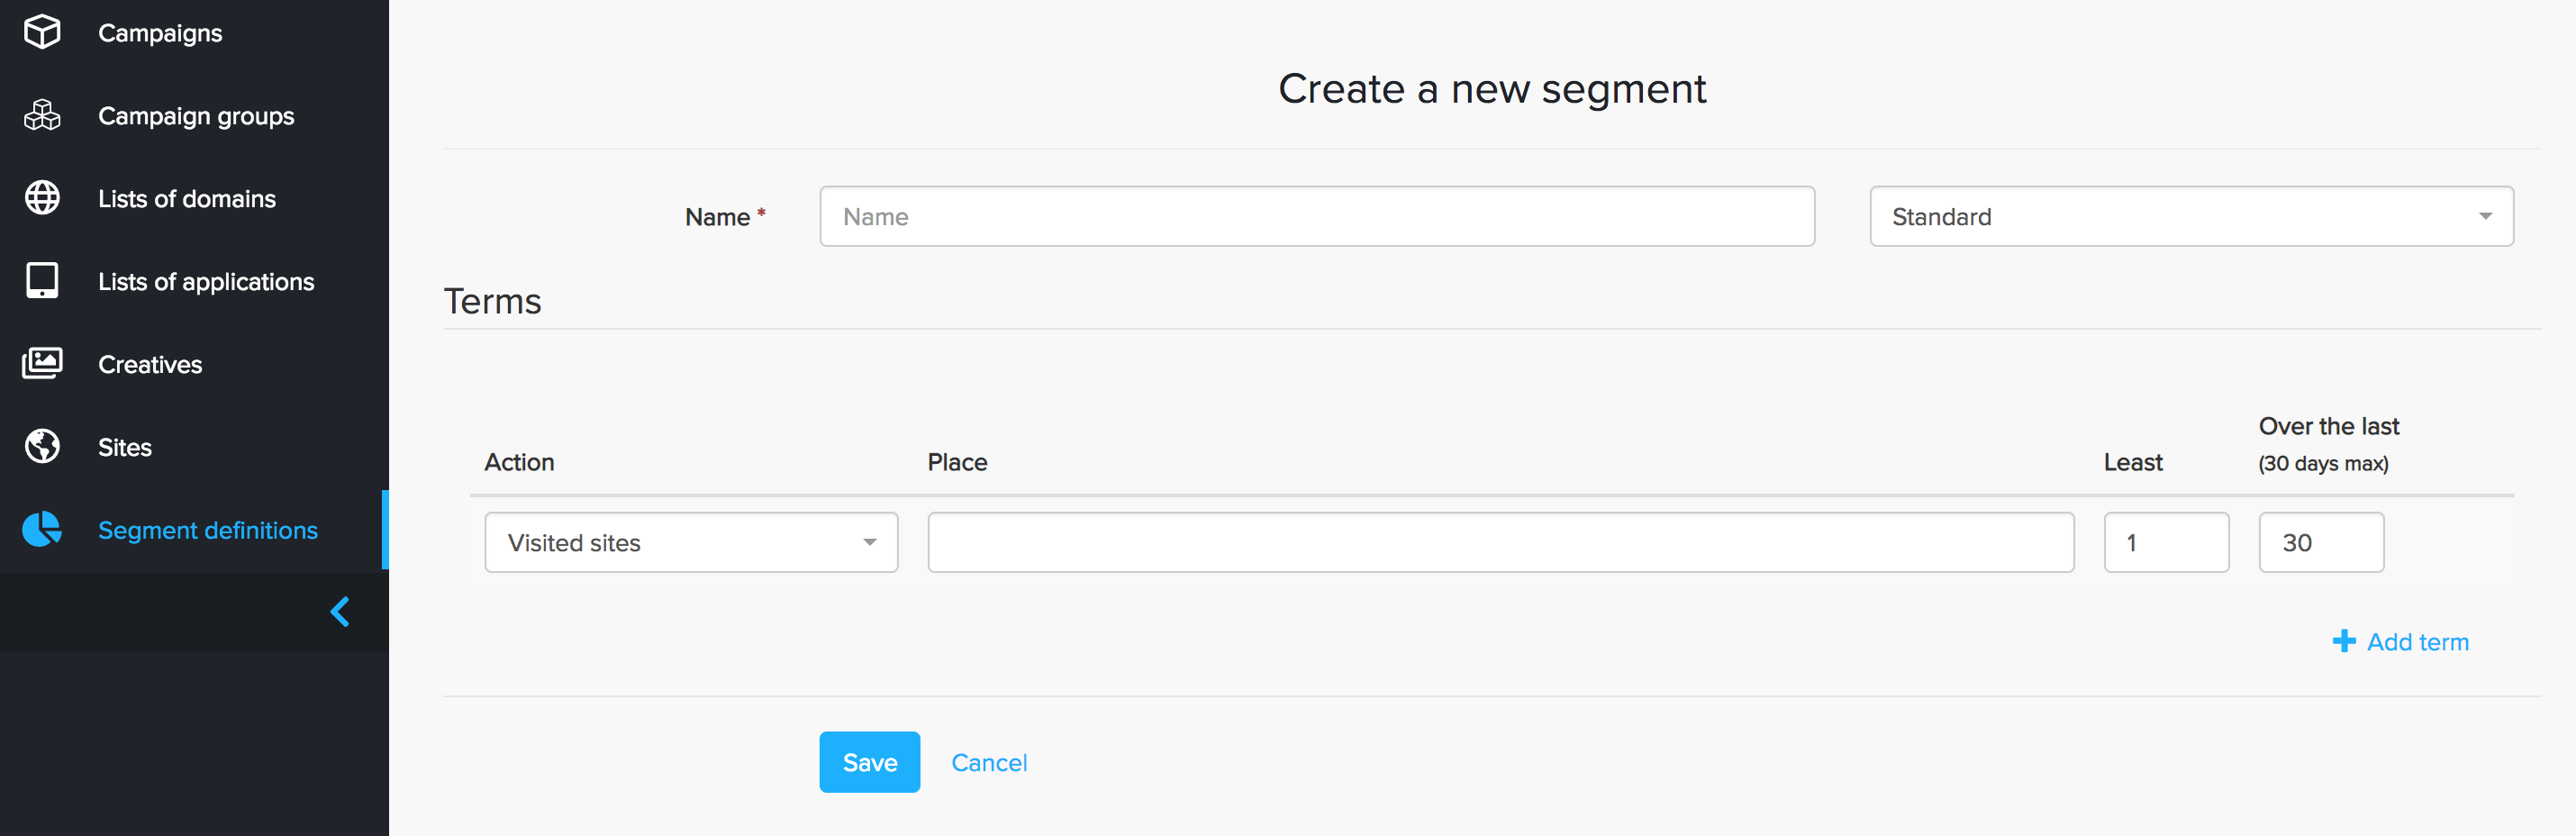Click the Lists of domains globe icon
Image resolution: width=2576 pixels, height=836 pixels.
pos(42,198)
